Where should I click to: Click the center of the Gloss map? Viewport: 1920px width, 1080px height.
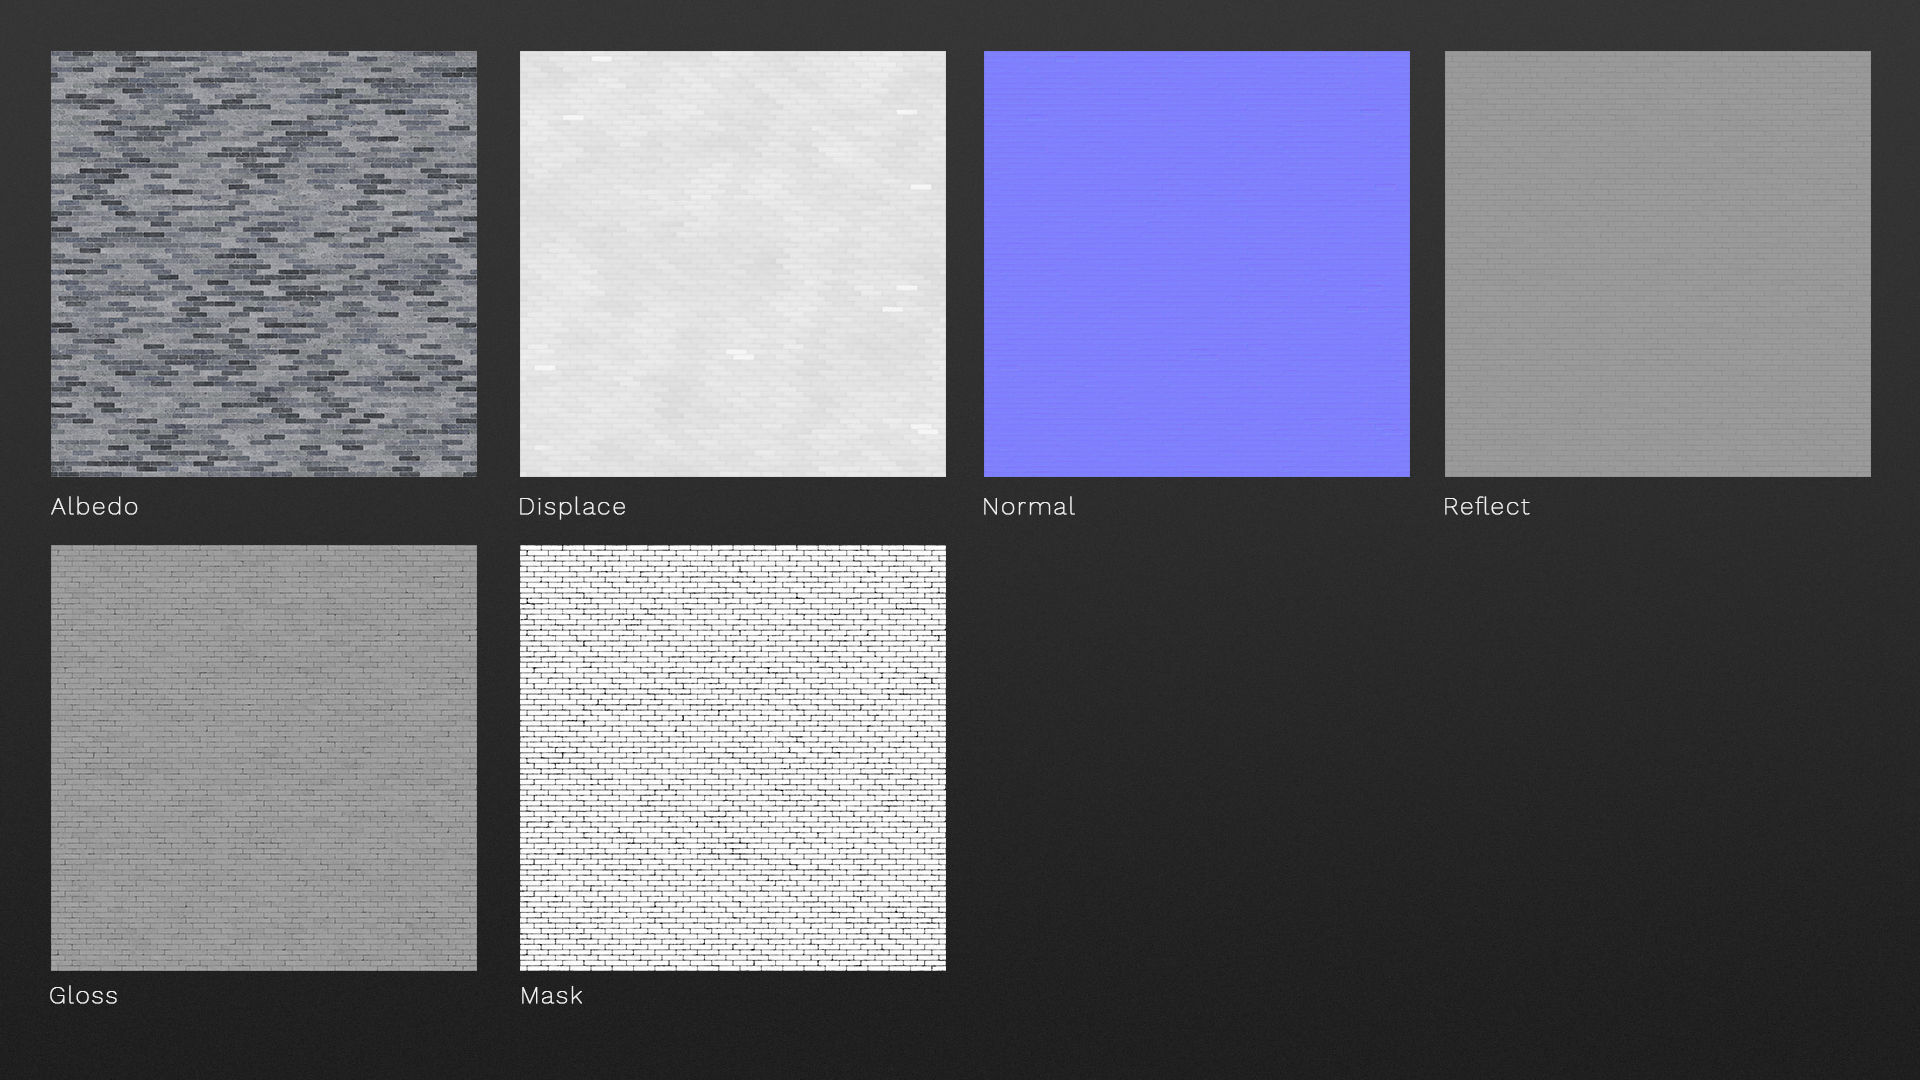point(264,758)
